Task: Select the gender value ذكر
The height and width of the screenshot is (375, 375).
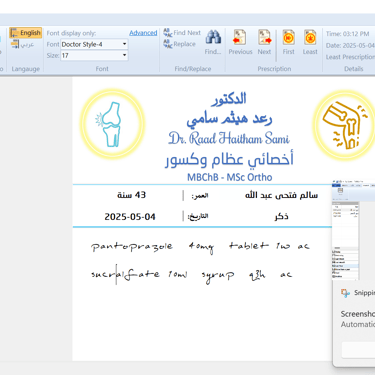Action: (x=282, y=216)
